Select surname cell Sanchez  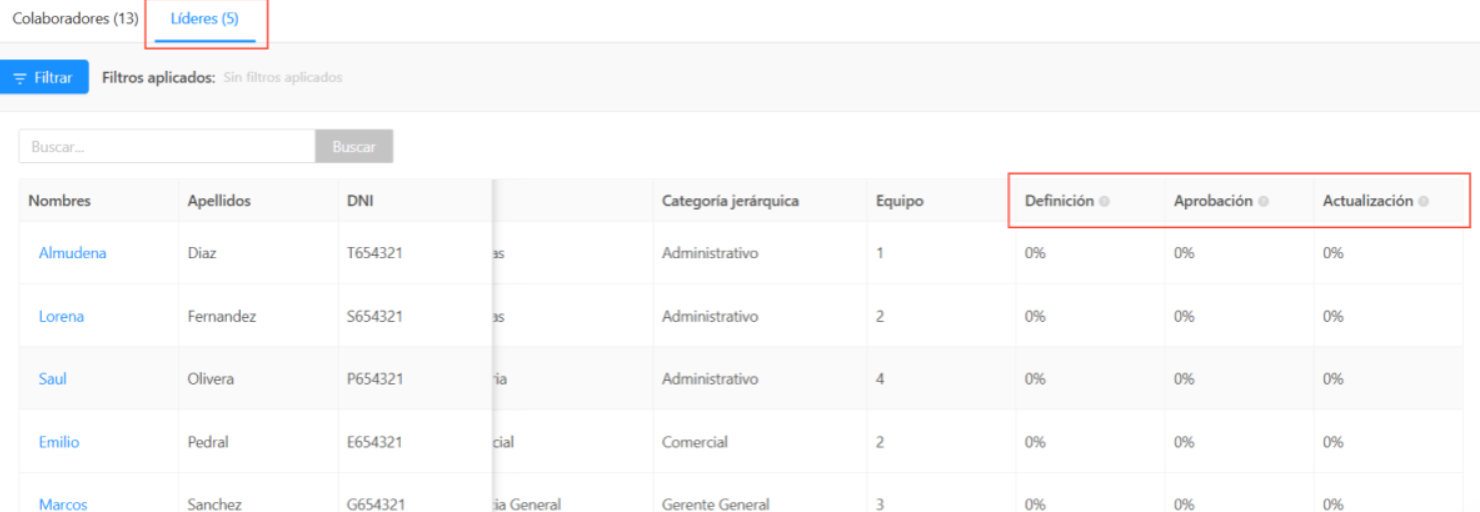click(215, 504)
